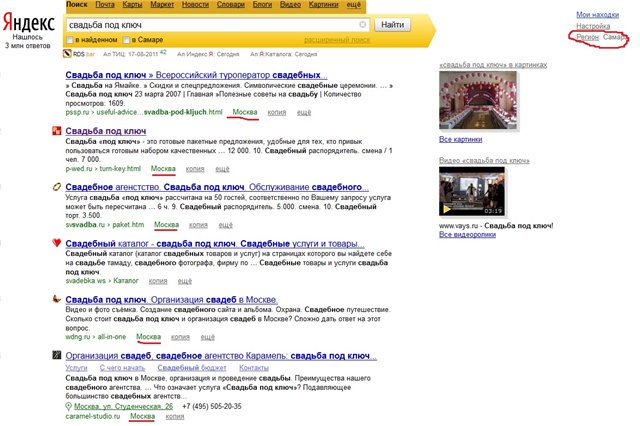The height and width of the screenshot is (426, 640).
Task: Expand 'ещё' for pssp.ru result
Action: pyautogui.click(x=304, y=112)
